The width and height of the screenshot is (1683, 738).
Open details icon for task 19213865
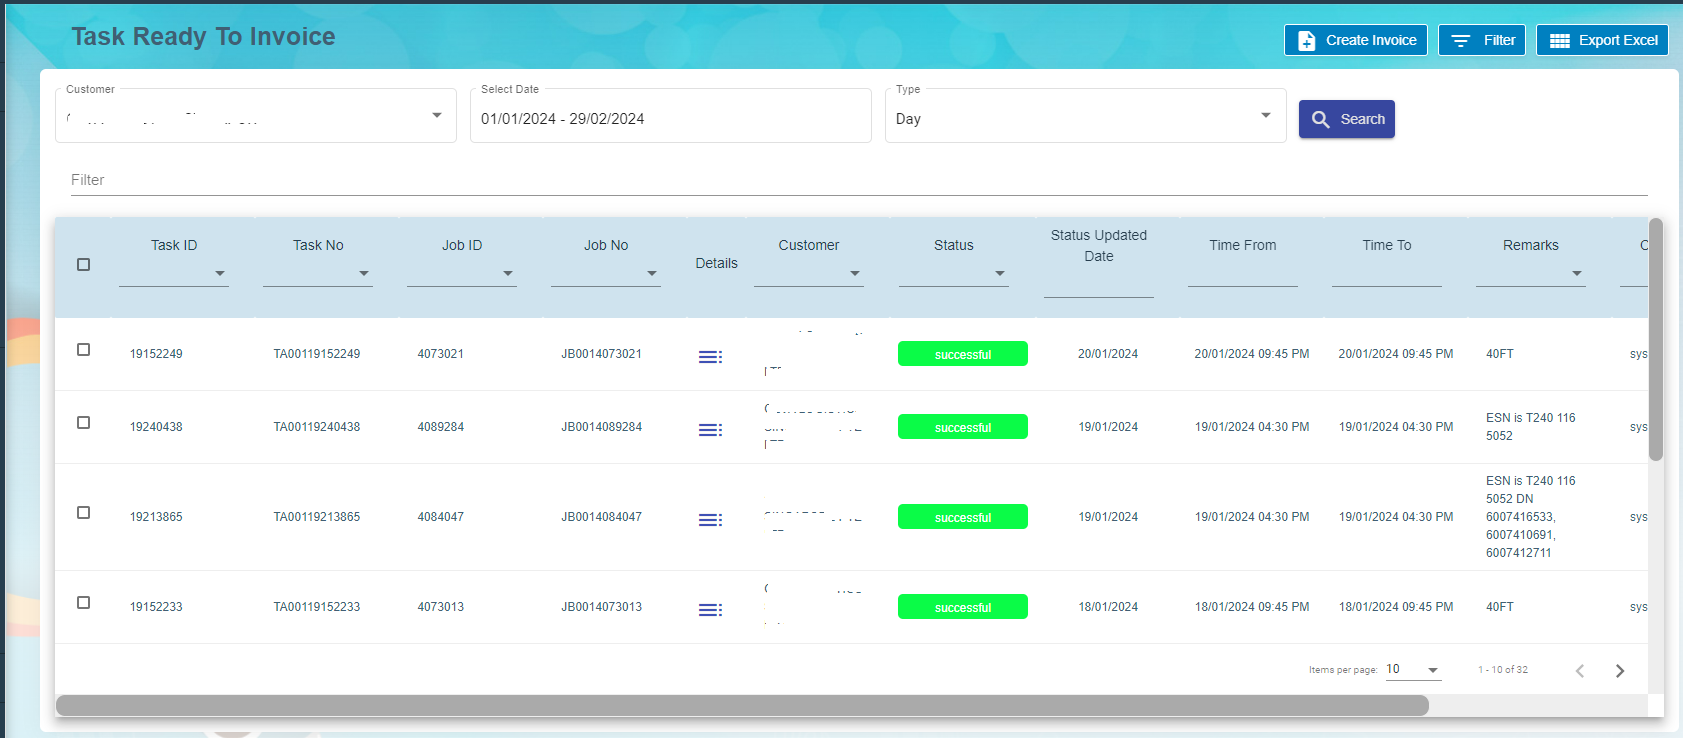(x=710, y=520)
